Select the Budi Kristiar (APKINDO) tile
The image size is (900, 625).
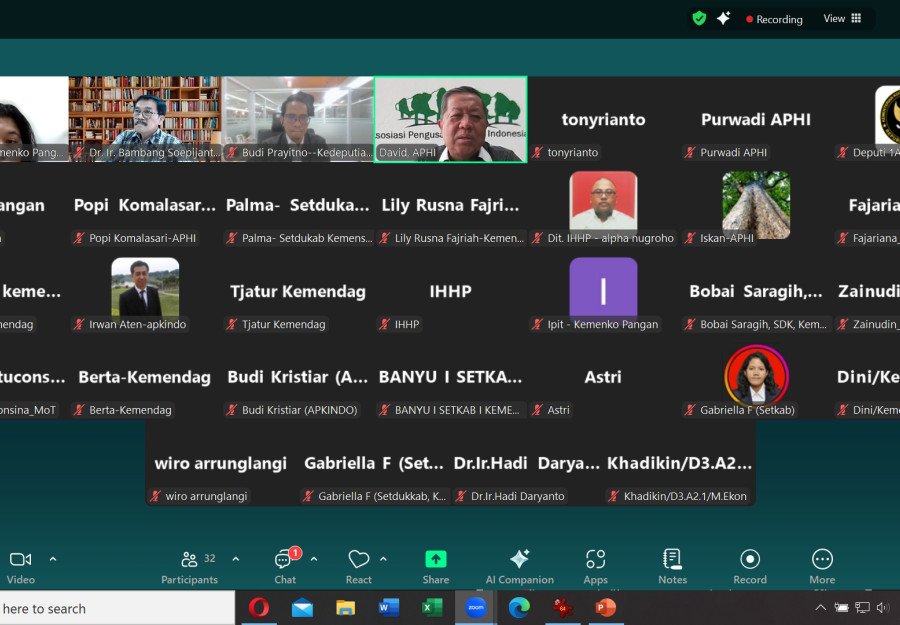click(x=298, y=377)
